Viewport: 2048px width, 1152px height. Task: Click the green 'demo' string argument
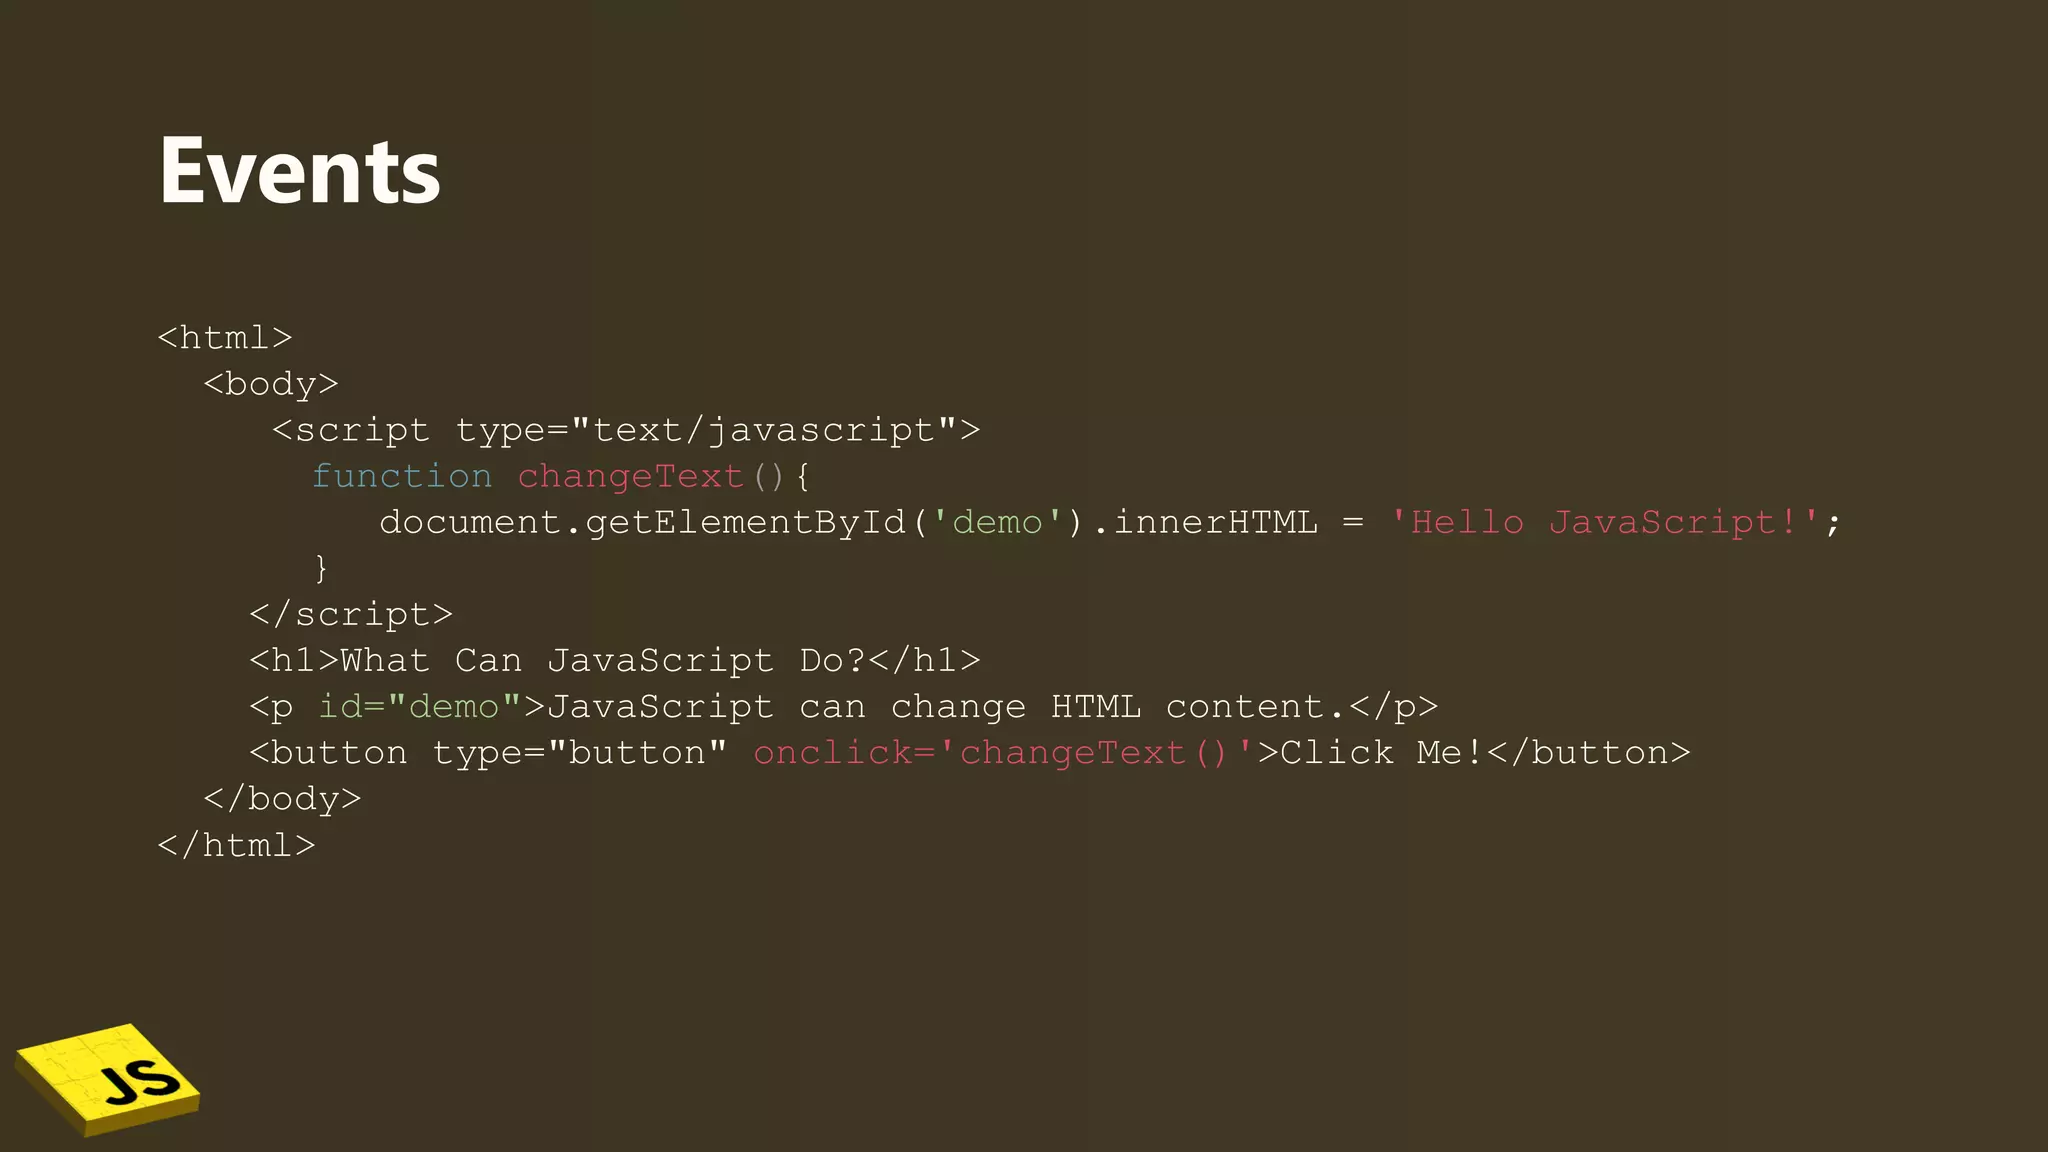(x=997, y=522)
